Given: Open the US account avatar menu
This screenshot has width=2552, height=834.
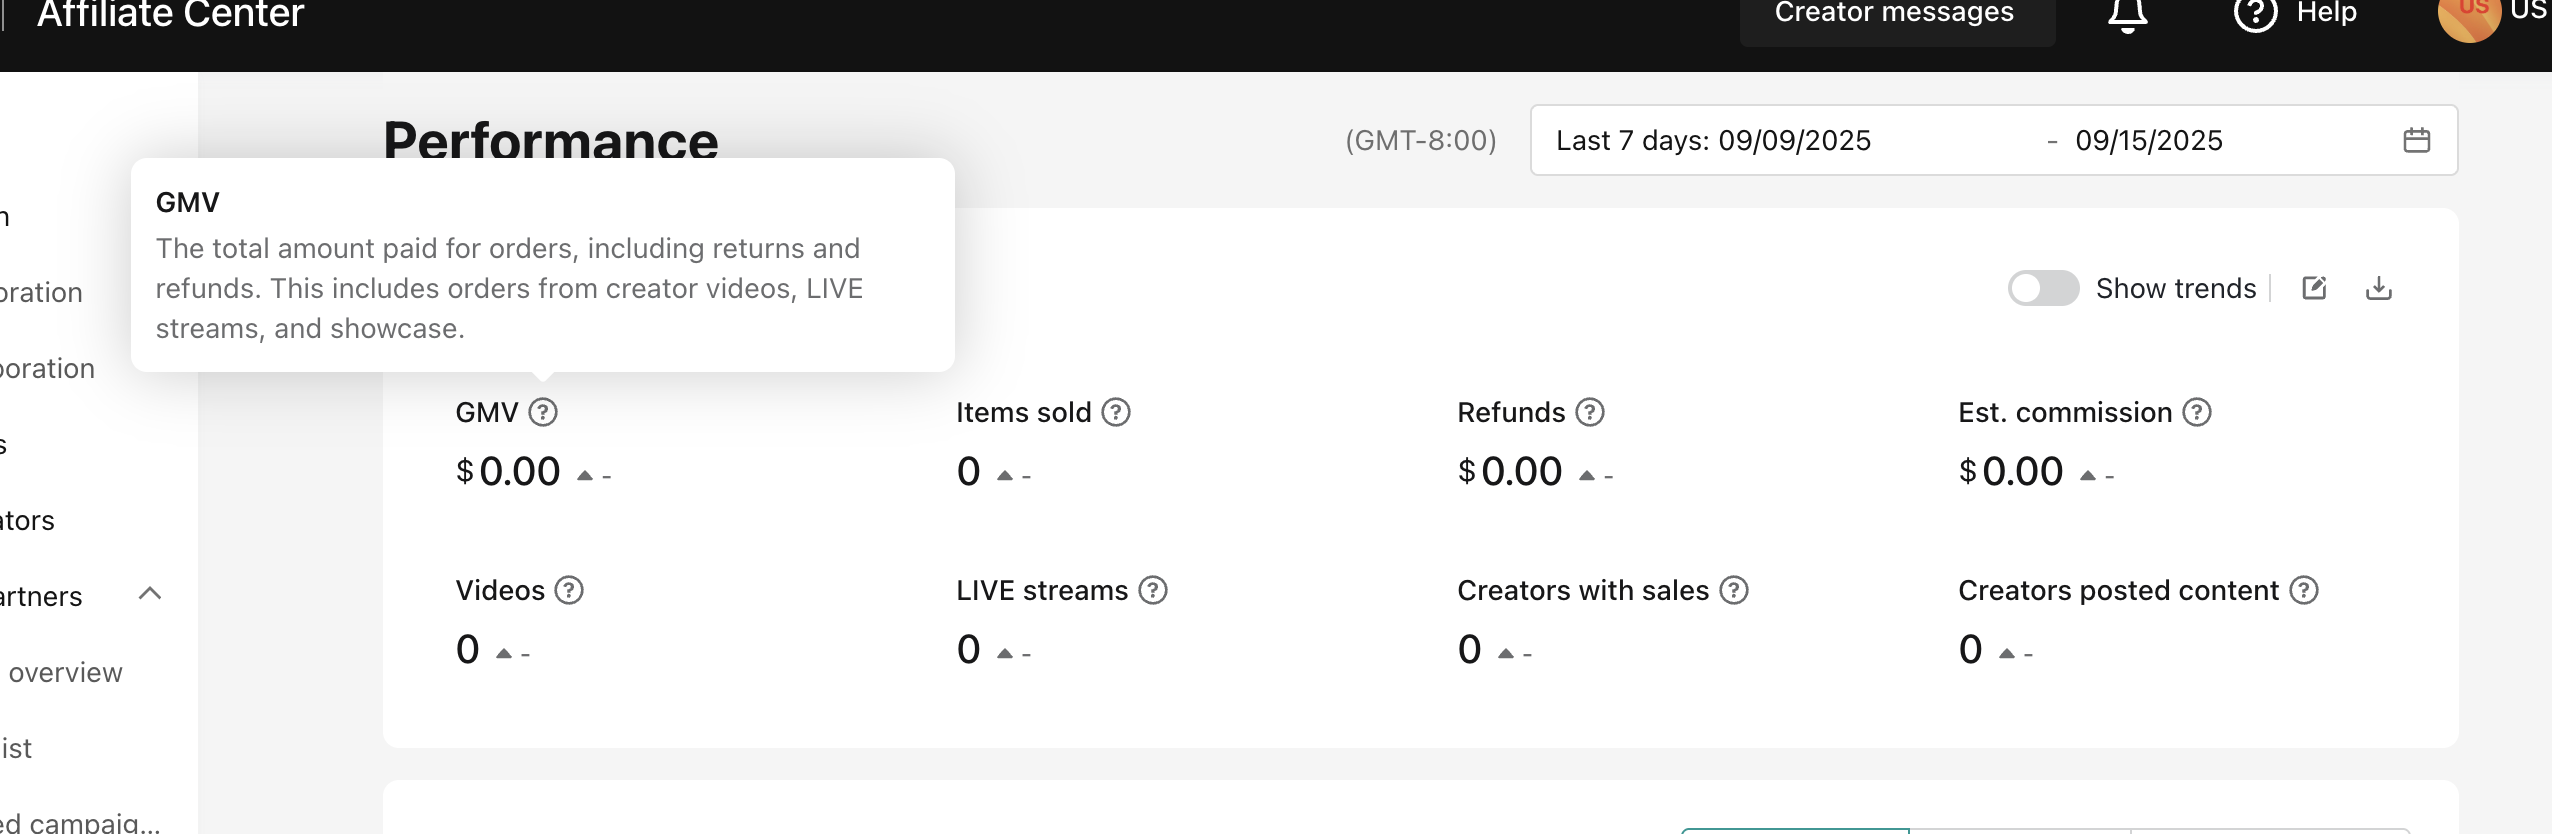Looking at the screenshot, I should tap(2470, 16).
